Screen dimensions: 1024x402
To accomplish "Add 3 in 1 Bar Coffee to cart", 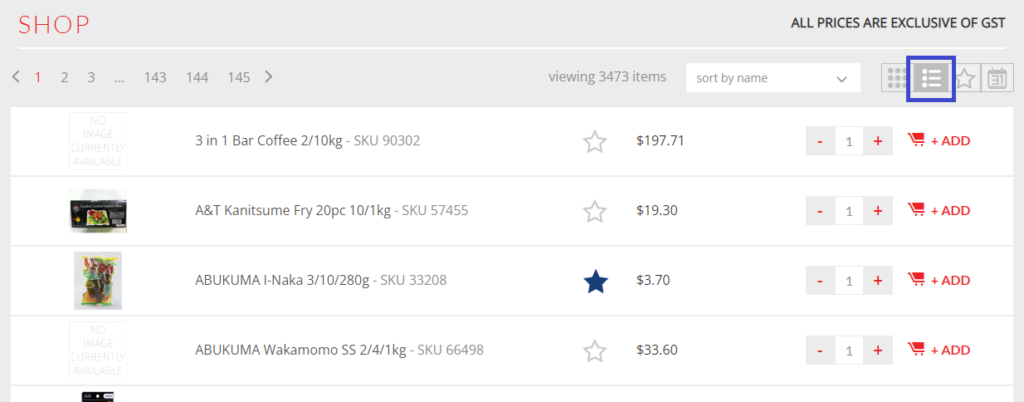I will click(x=938, y=141).
